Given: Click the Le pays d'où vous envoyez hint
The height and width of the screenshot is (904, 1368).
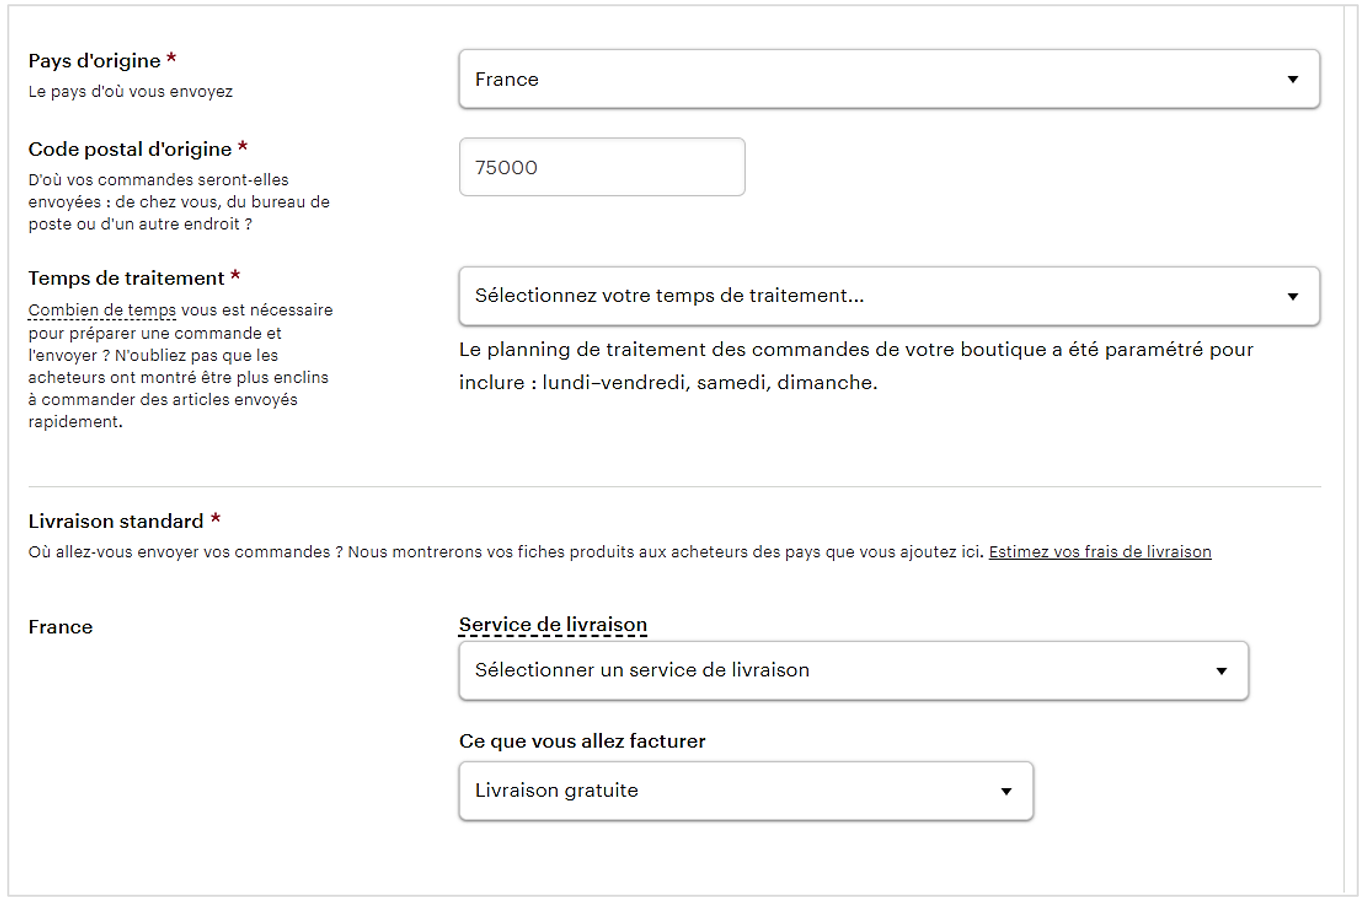Looking at the screenshot, I should point(130,91).
